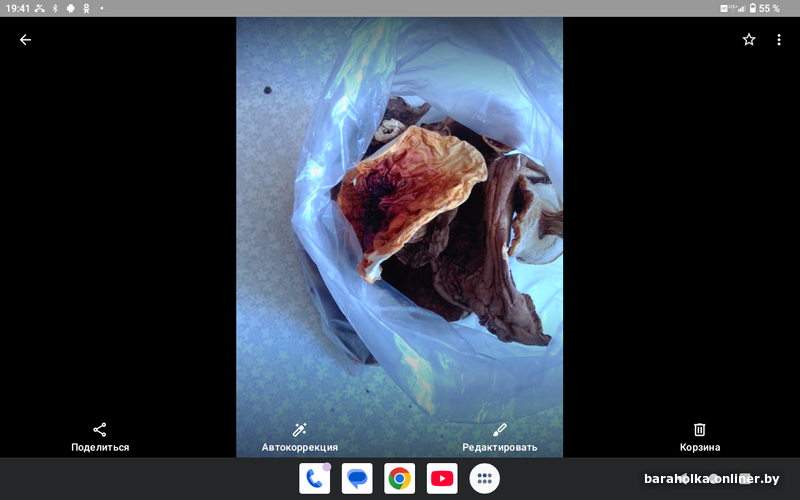
Task: Tap the Поделиться share button
Action: tap(100, 438)
